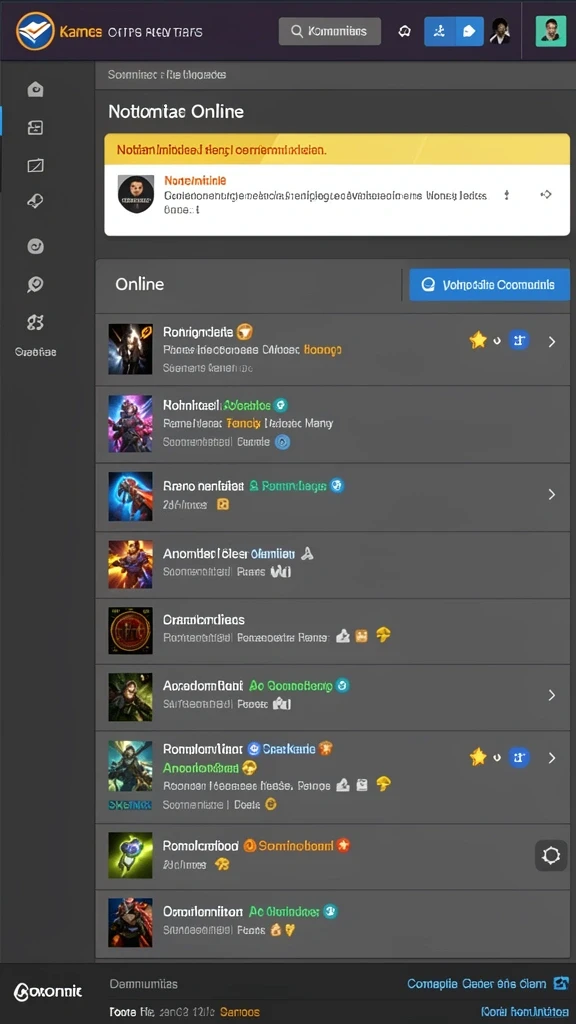Click the orange badge before Sominoboanl

click(249, 846)
